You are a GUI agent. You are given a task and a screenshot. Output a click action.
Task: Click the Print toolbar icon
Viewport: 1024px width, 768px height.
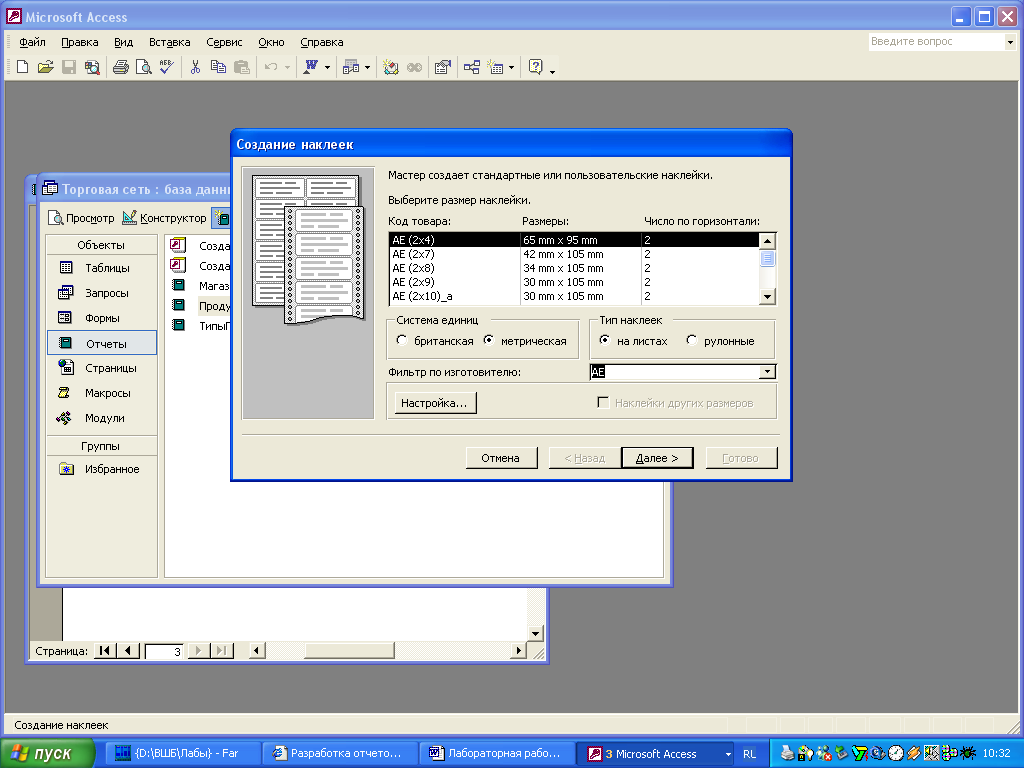121,67
